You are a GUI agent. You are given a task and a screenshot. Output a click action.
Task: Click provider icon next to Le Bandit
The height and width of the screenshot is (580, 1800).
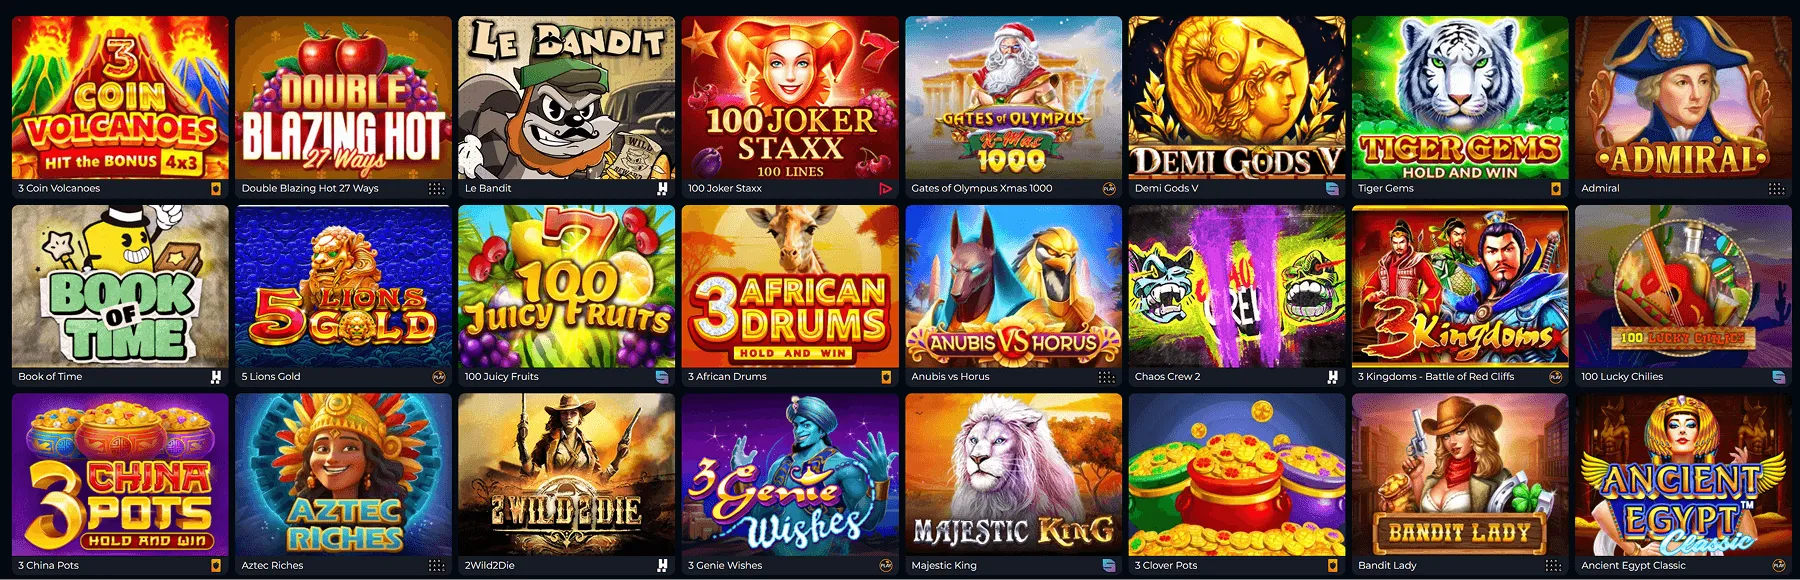pyautogui.click(x=662, y=188)
